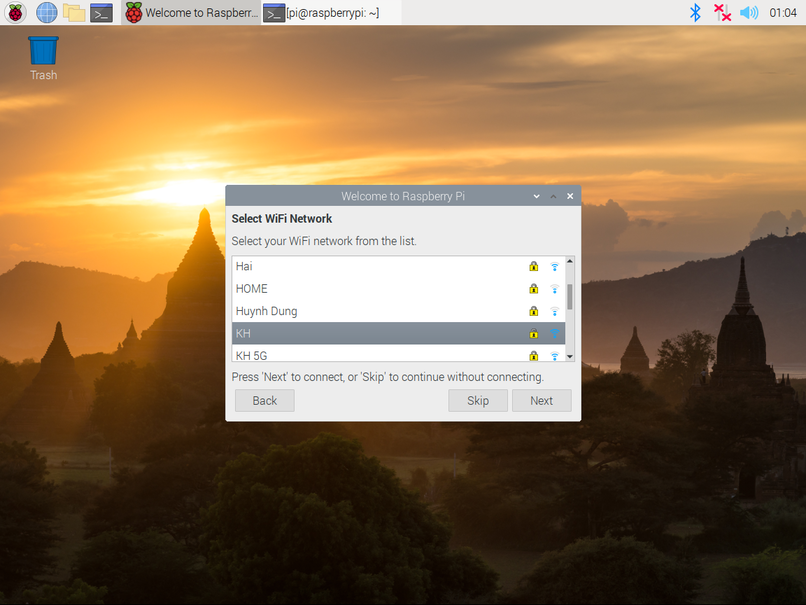Viewport: 806px width, 605px height.
Task: Minimize the Welcome dialog with chevron-down button
Action: tap(537, 196)
